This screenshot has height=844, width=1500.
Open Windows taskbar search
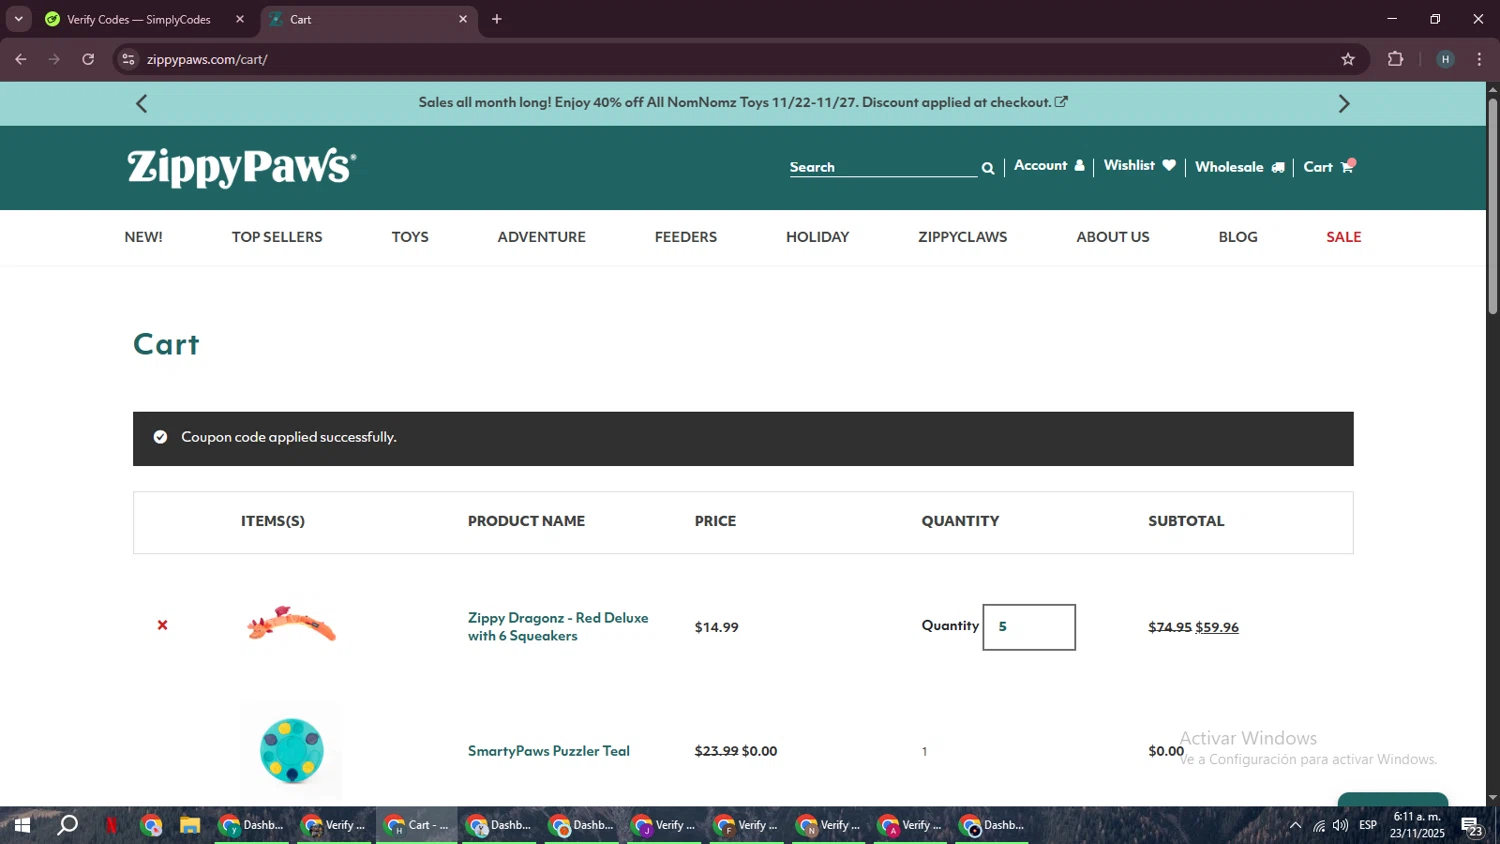[67, 825]
